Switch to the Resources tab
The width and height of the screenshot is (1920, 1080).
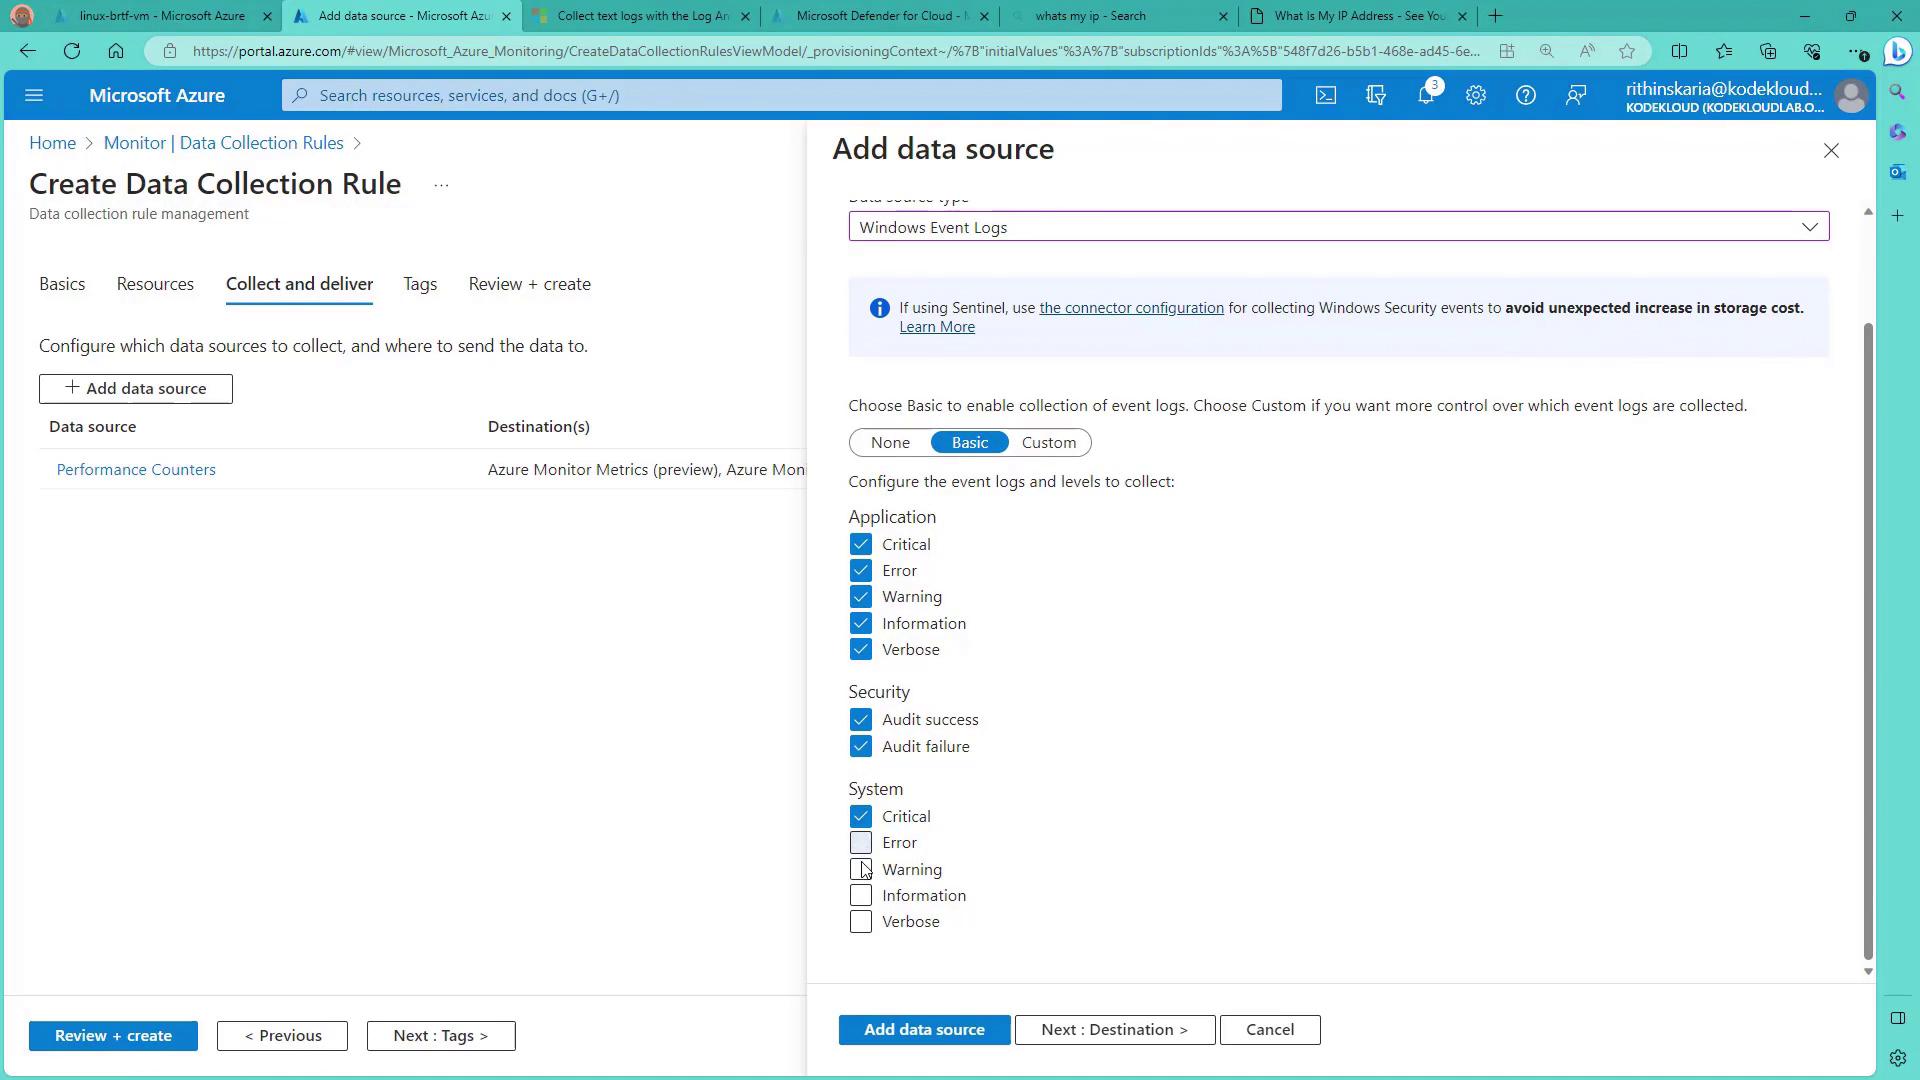point(155,284)
